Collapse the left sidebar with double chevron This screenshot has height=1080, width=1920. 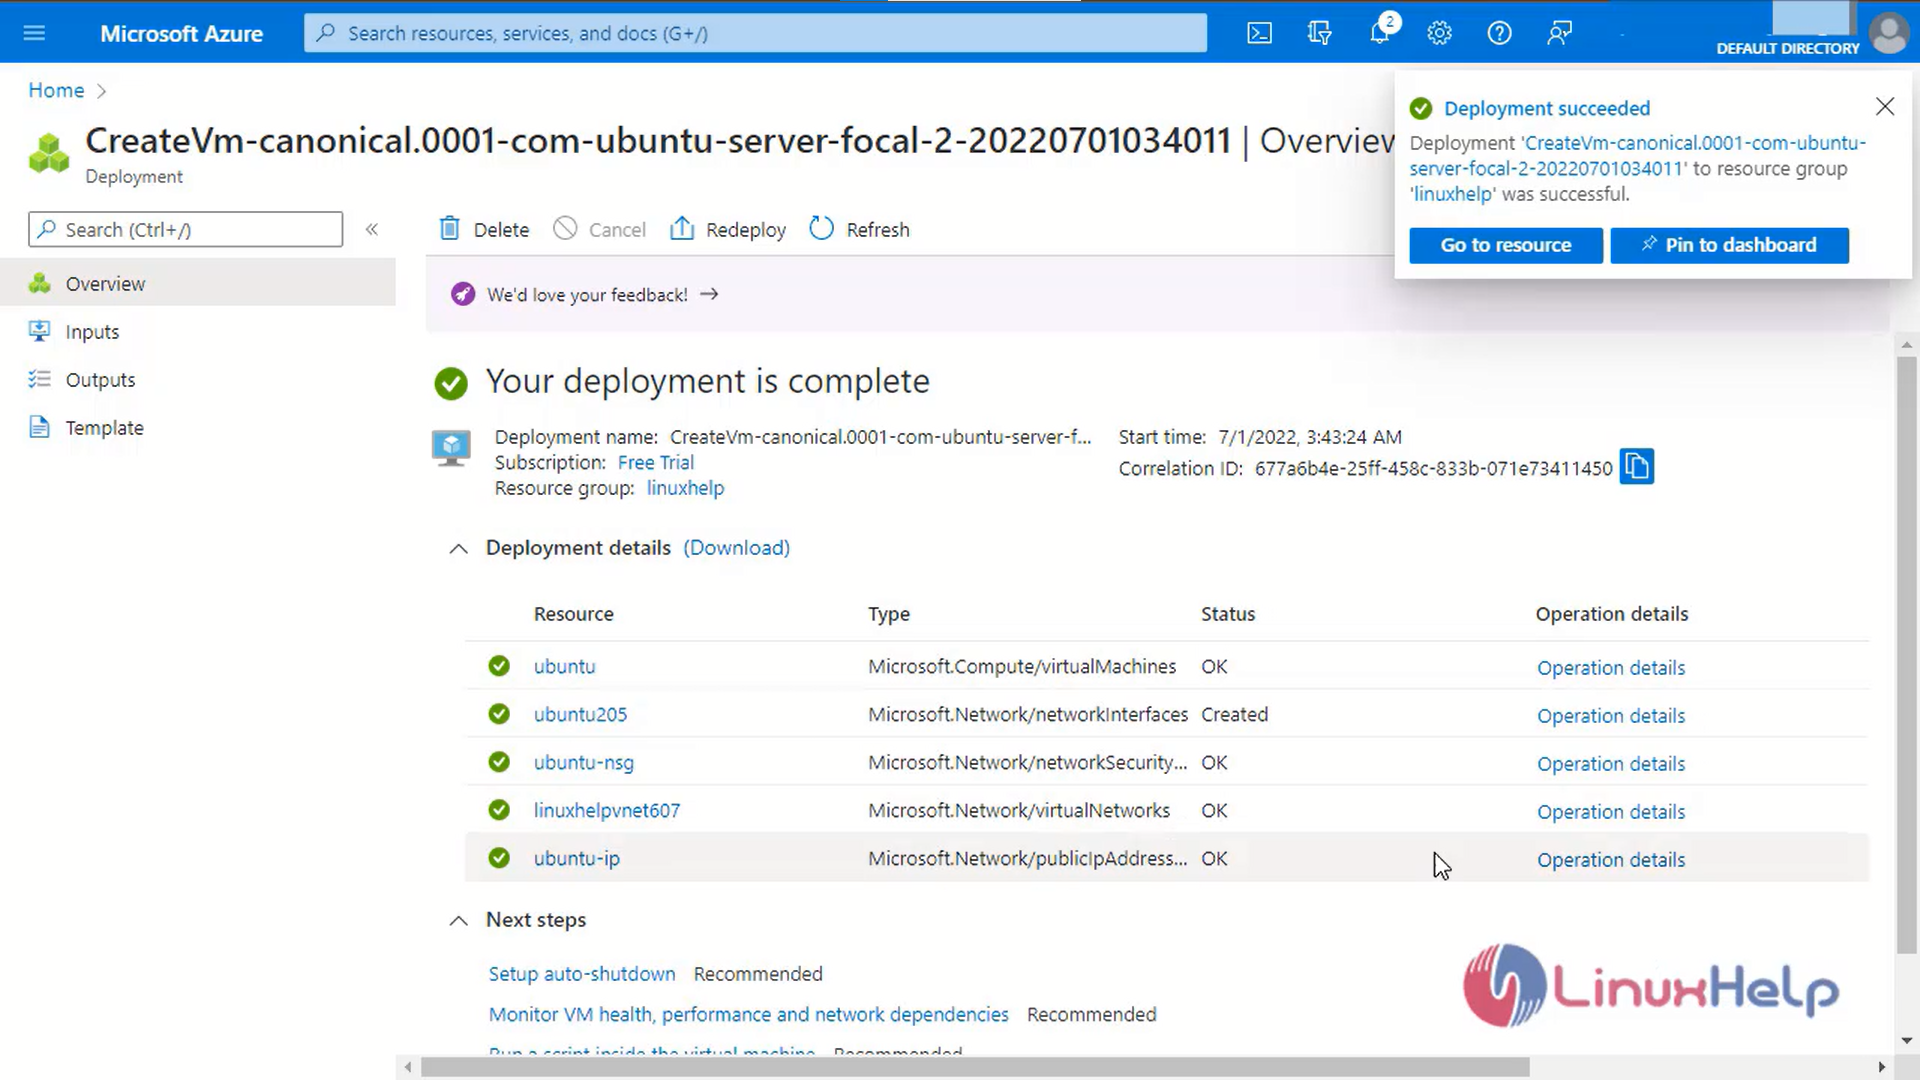pos(372,229)
